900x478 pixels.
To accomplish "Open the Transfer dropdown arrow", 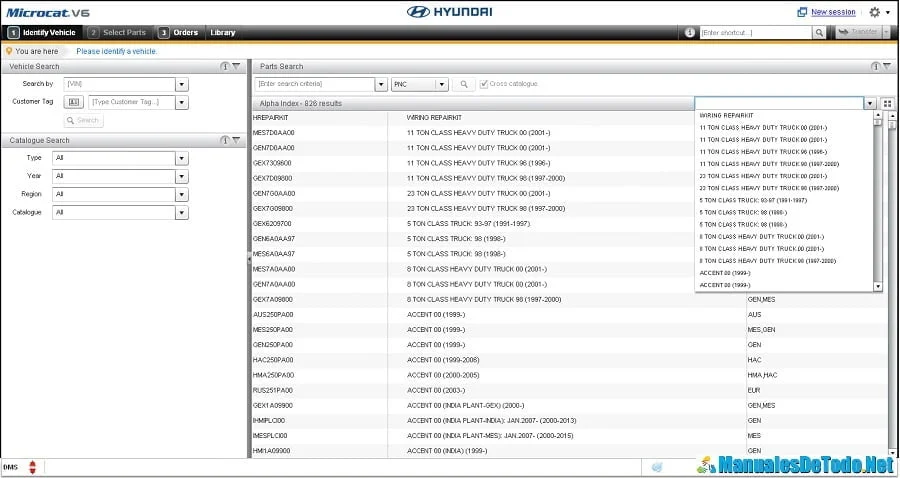I will [x=887, y=32].
